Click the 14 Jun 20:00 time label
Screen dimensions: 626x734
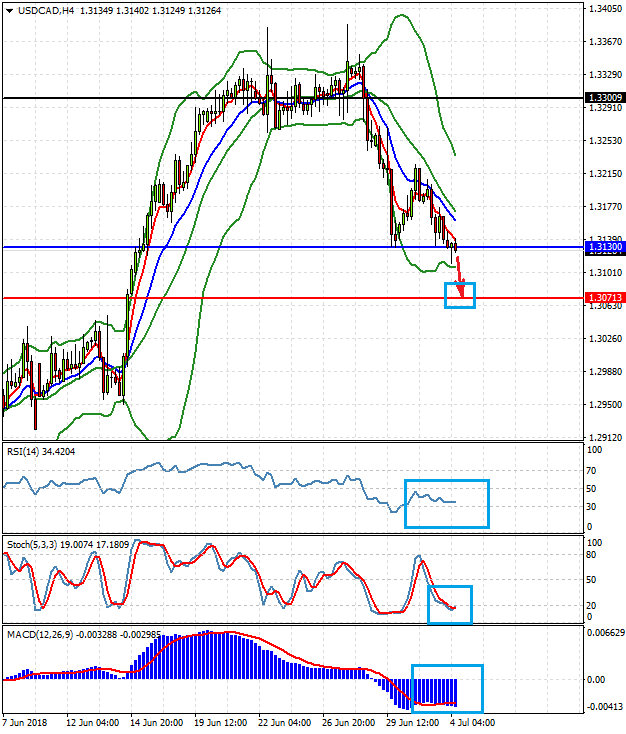tap(156, 722)
